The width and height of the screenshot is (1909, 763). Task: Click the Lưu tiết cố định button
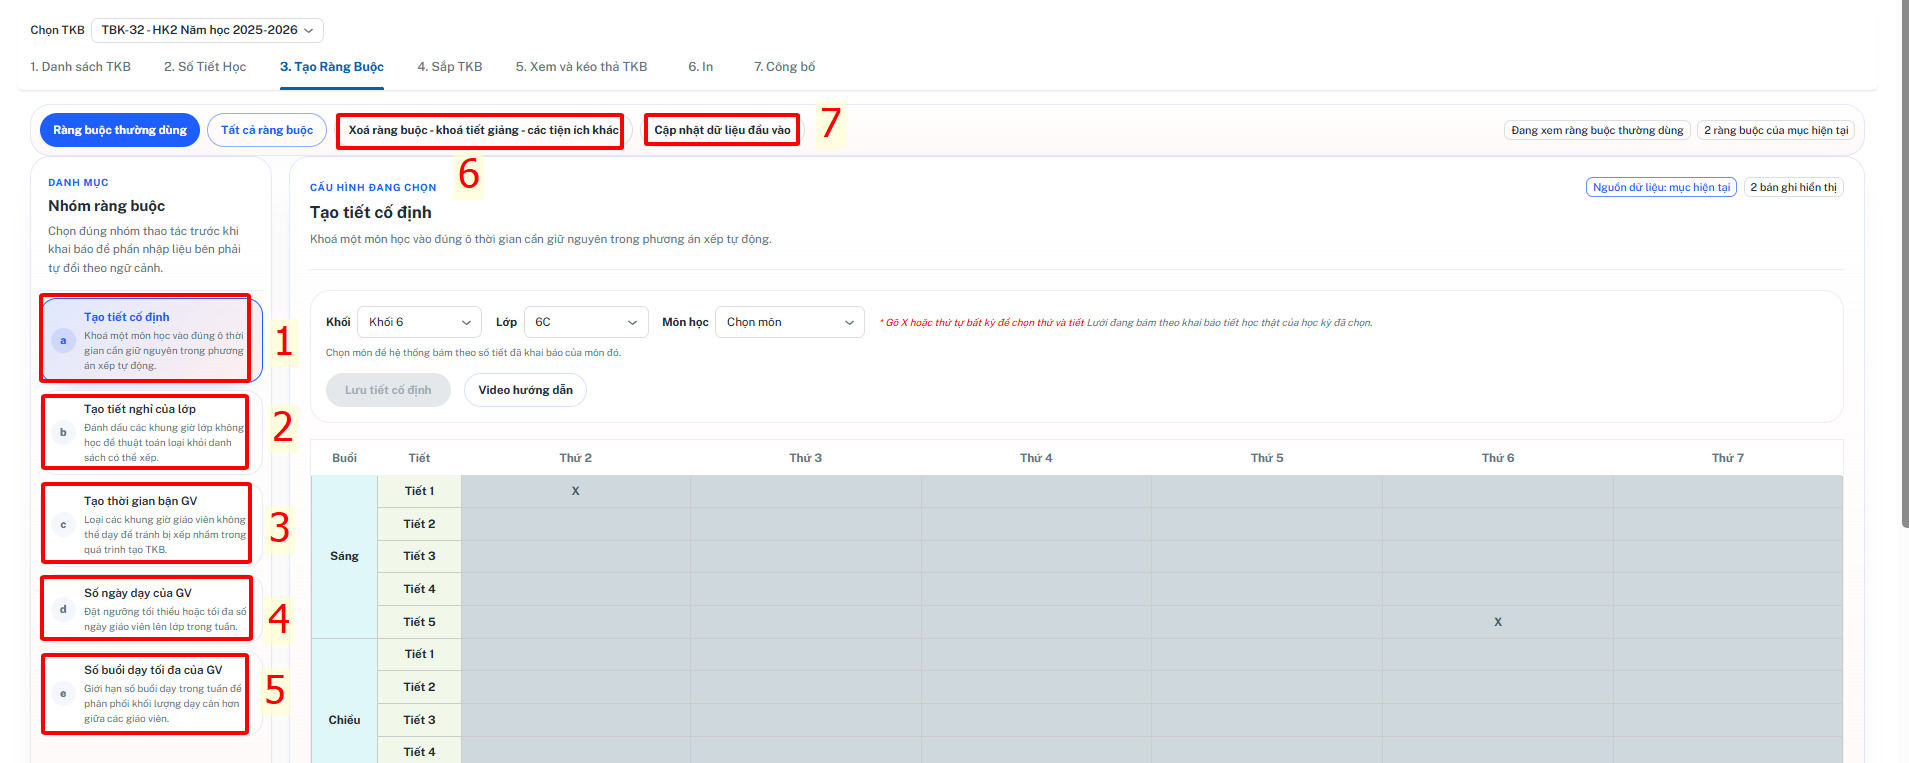[388, 390]
